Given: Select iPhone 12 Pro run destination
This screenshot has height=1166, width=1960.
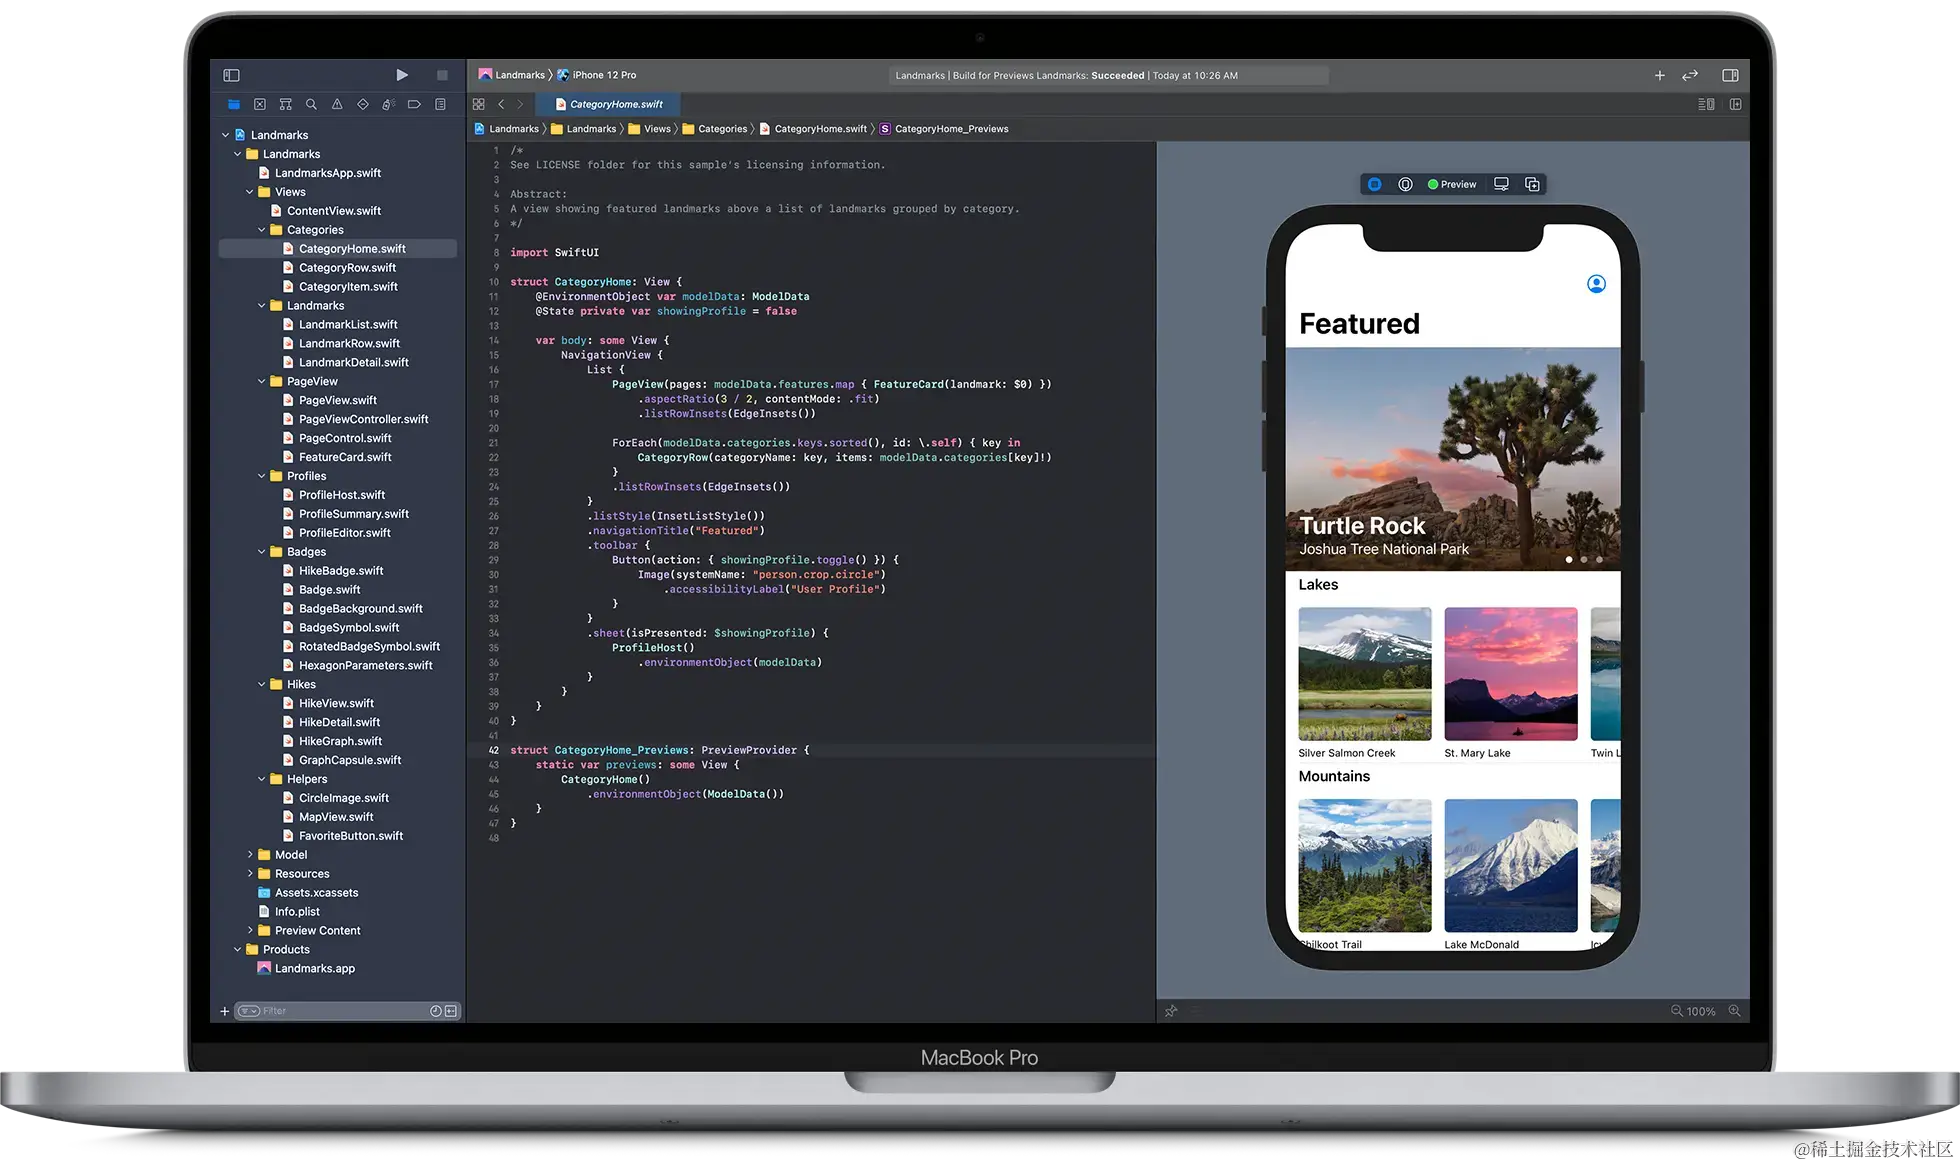Looking at the screenshot, I should click(x=604, y=75).
